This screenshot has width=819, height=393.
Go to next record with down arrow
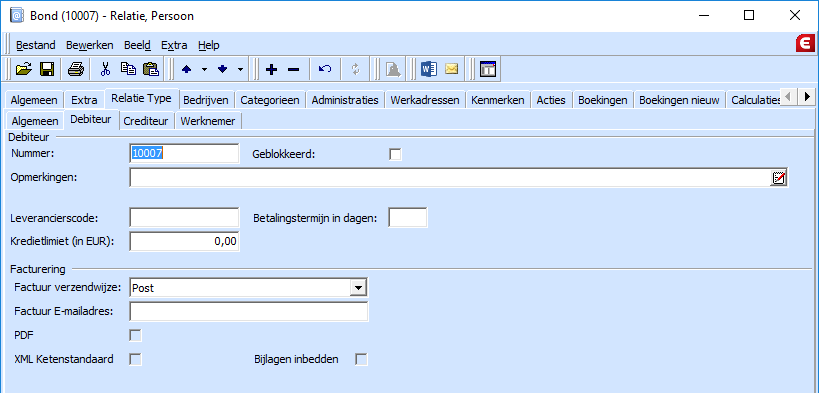coord(223,69)
